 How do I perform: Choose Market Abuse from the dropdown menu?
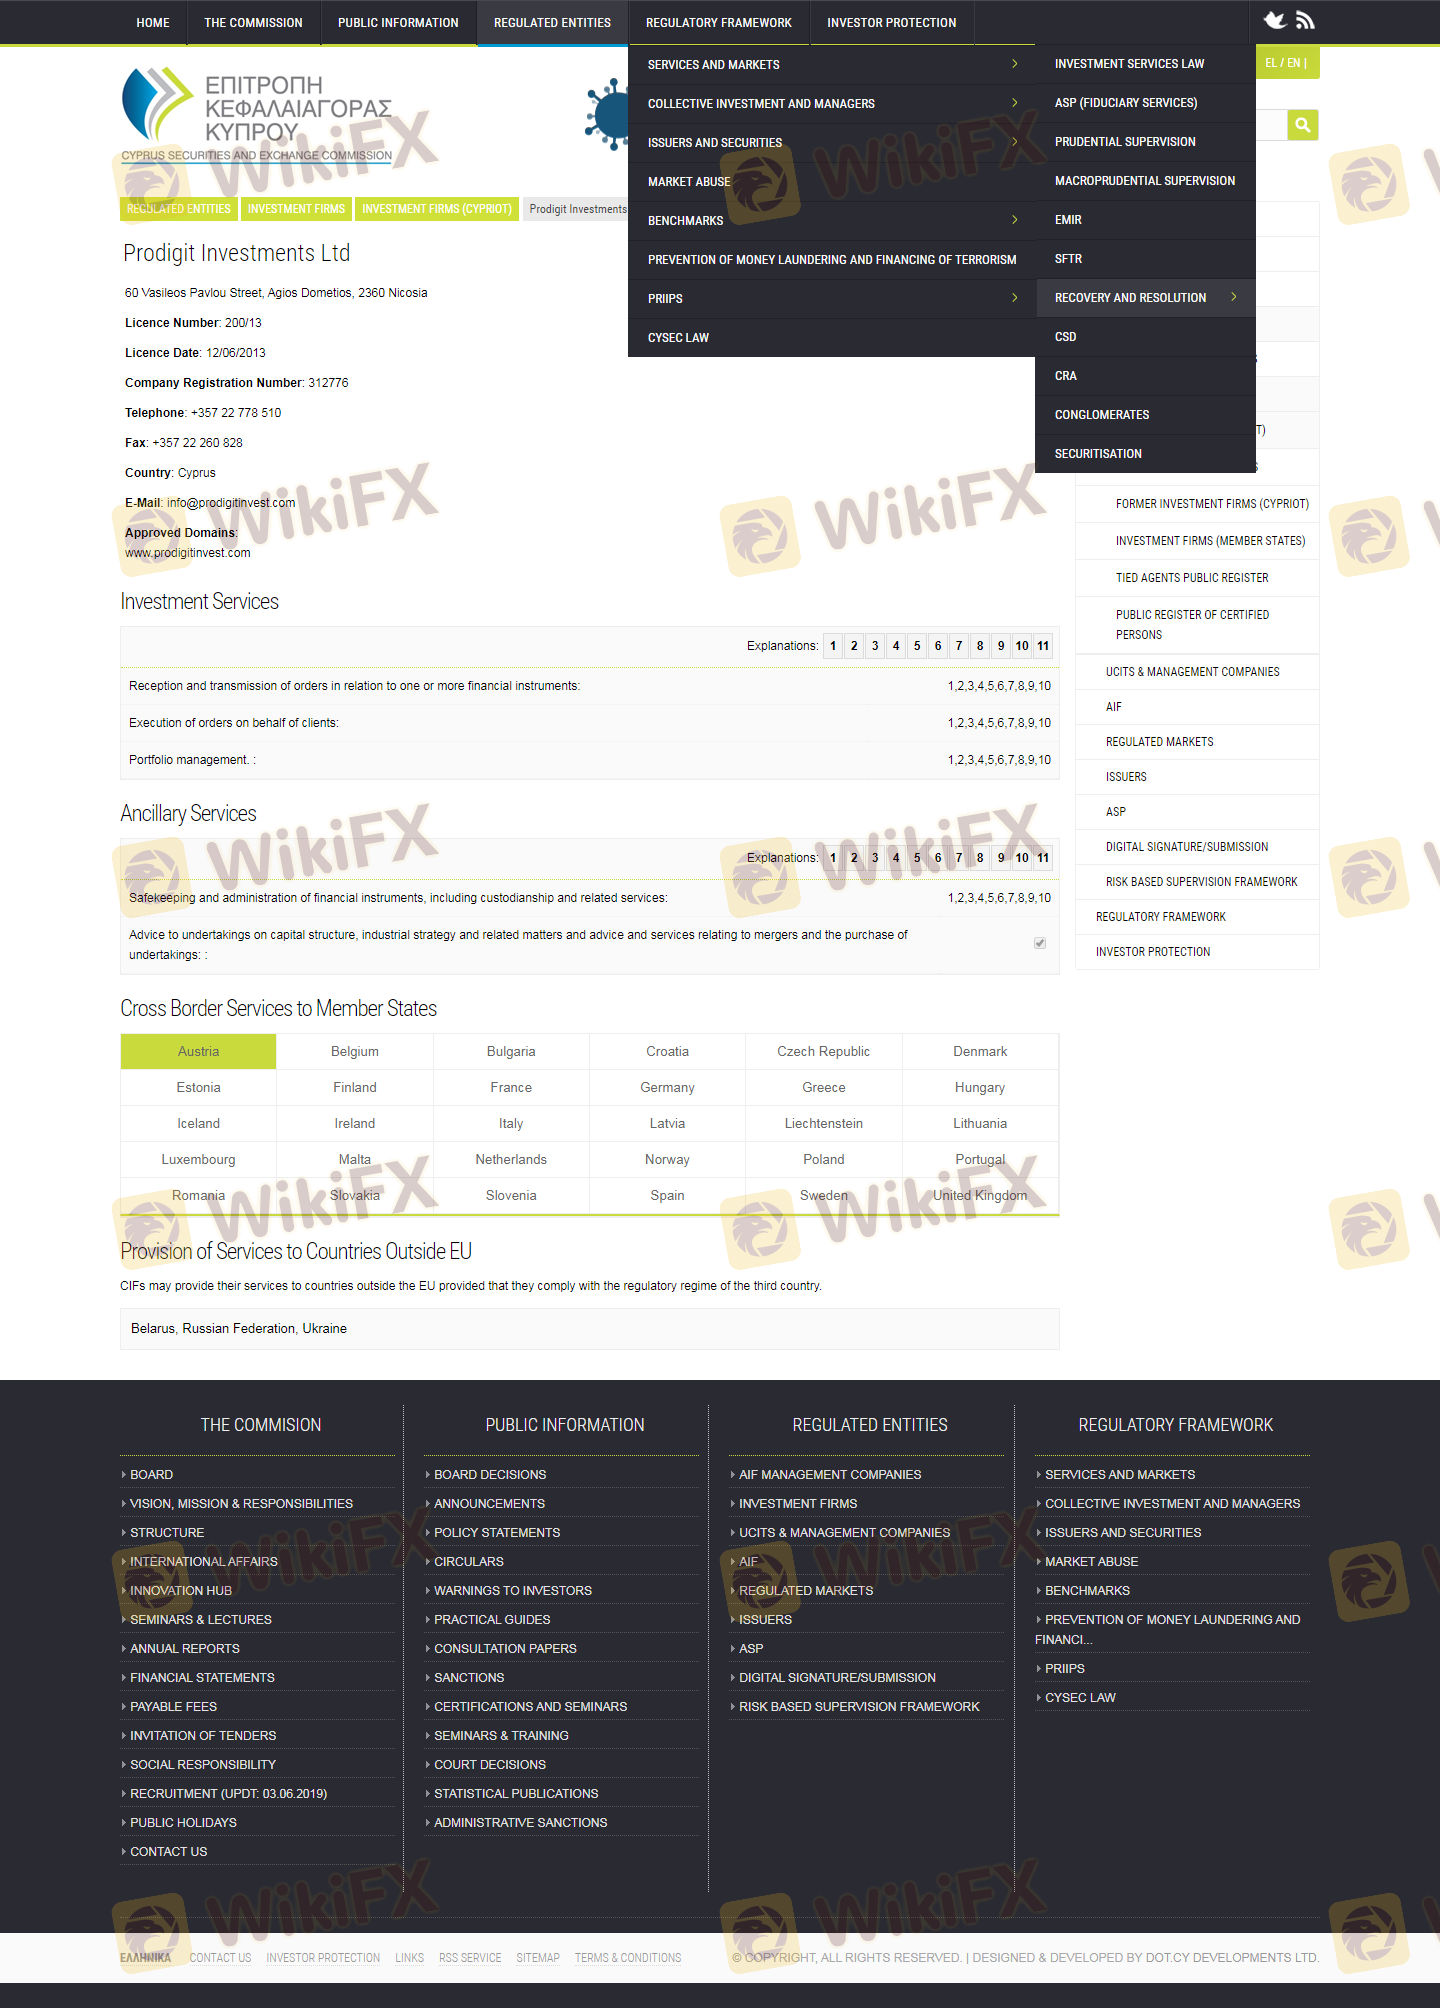pyautogui.click(x=831, y=182)
